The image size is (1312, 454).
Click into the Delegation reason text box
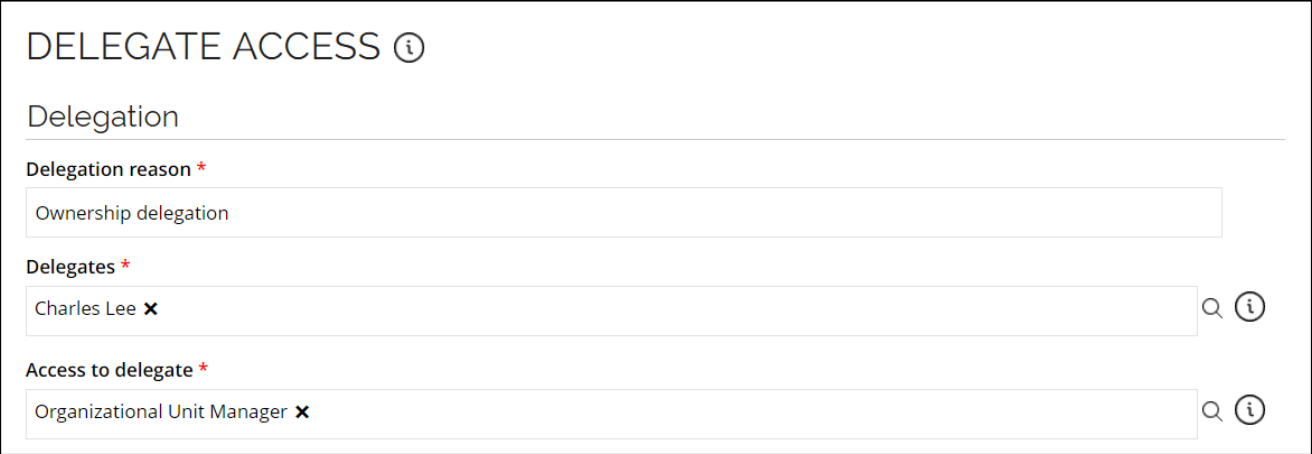[x=624, y=212]
